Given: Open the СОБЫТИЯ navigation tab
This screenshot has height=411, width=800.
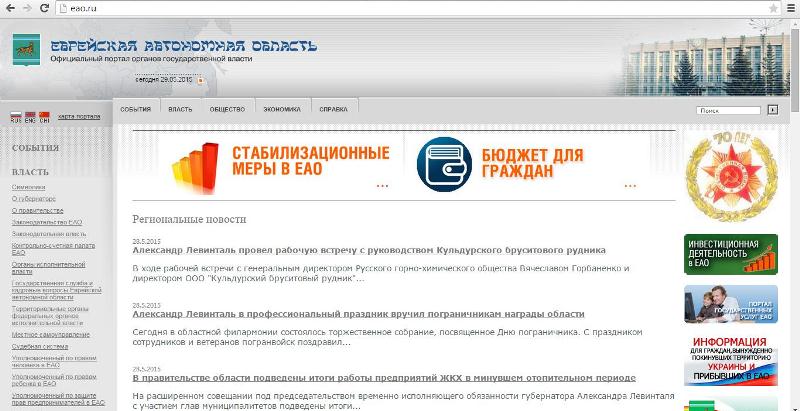Looking at the screenshot, I should click(135, 109).
